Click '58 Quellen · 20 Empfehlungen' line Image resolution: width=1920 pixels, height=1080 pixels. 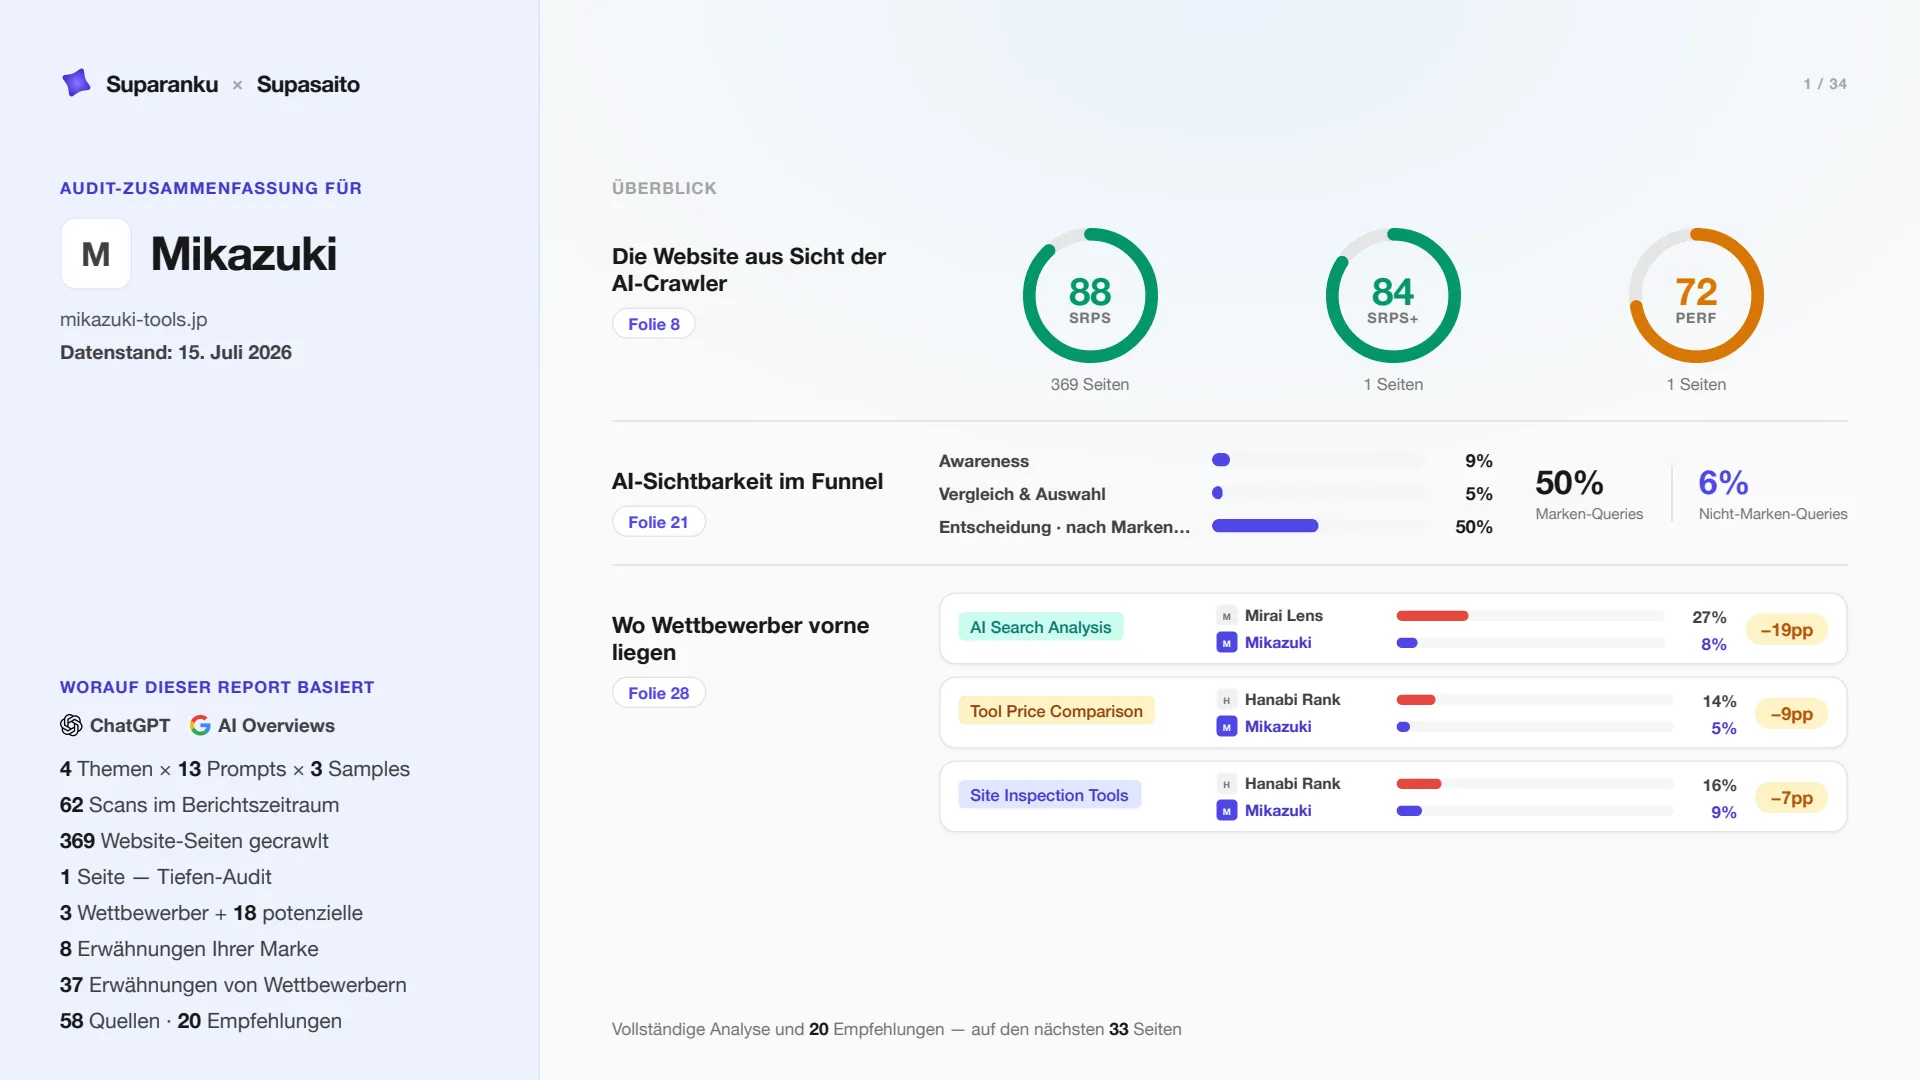click(x=201, y=1021)
